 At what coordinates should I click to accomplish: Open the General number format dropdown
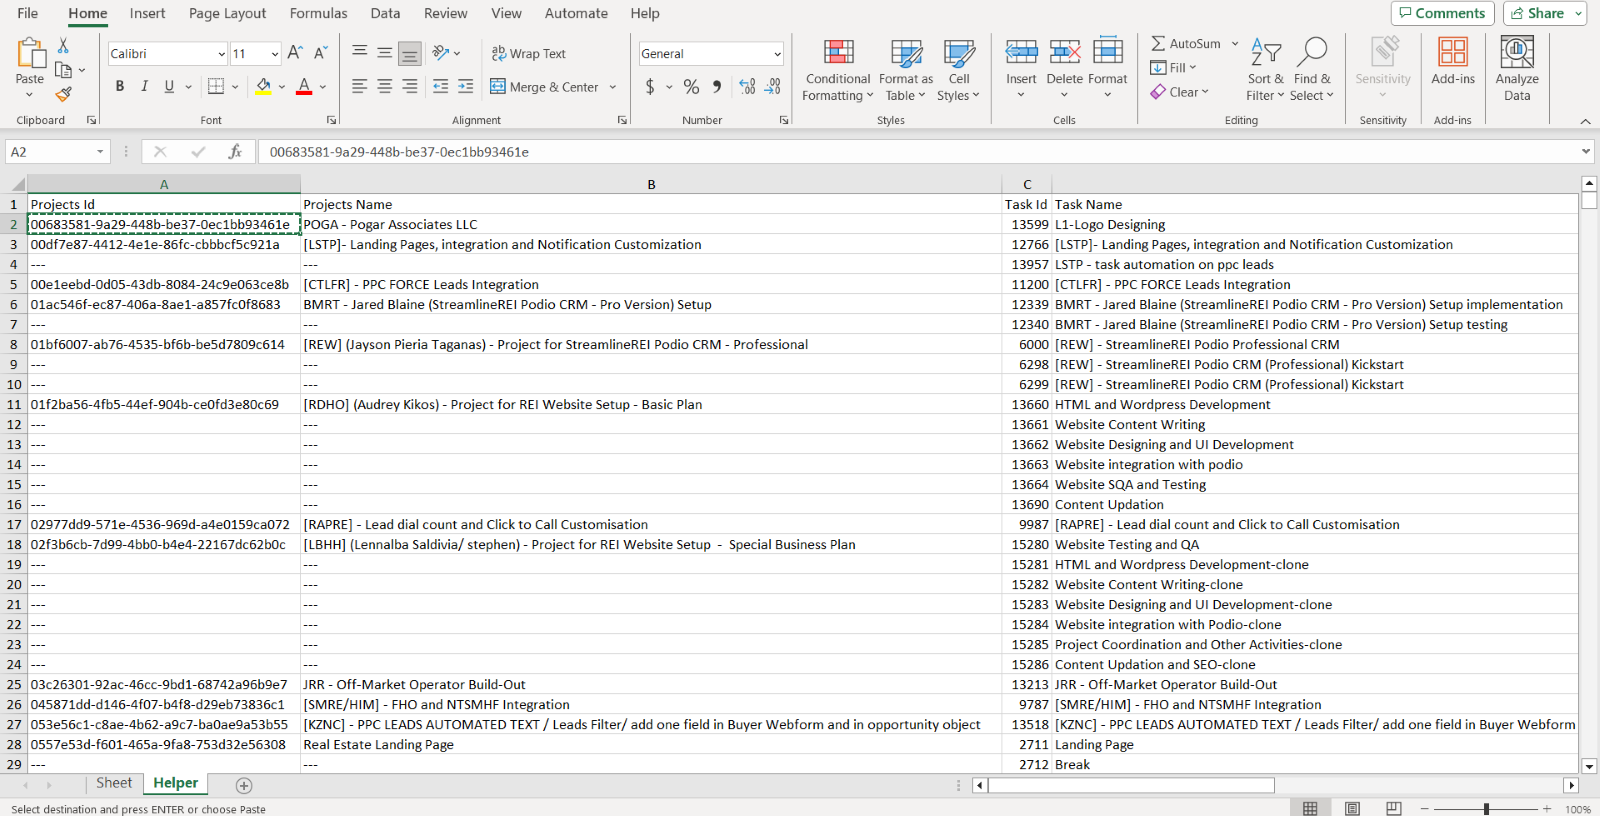[x=777, y=54]
